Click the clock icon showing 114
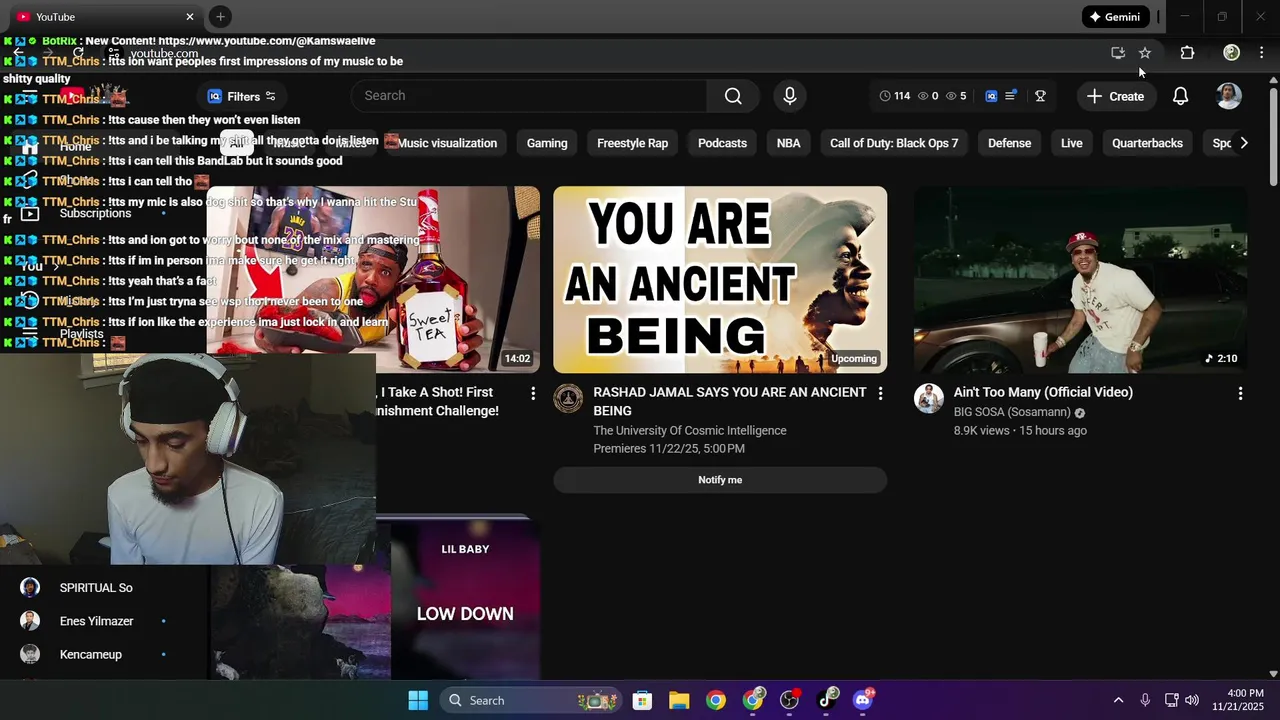The height and width of the screenshot is (720, 1280). tap(885, 96)
